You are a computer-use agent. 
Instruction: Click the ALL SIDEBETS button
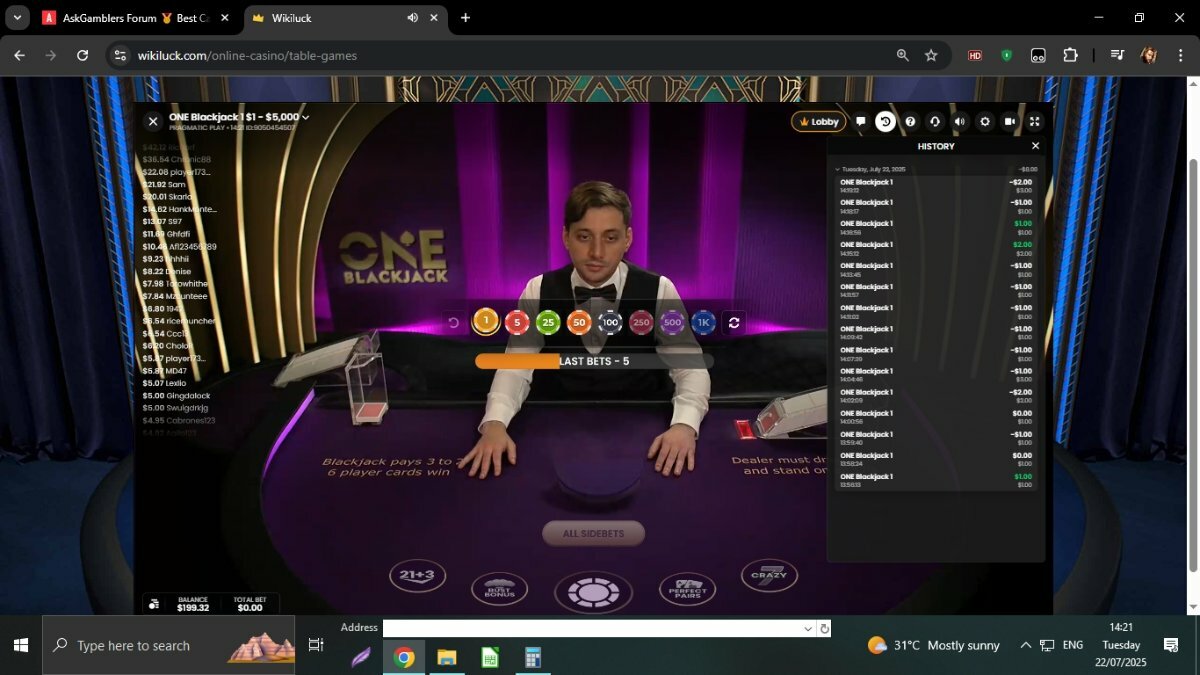(593, 533)
